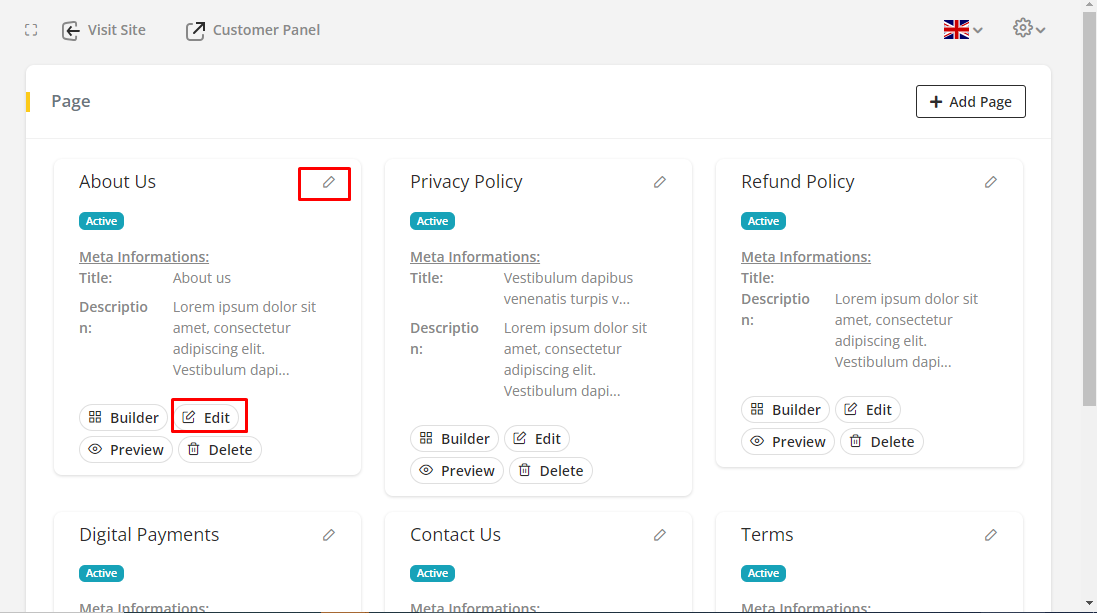Viewport: 1097px width, 613px height.
Task: Click pencil icon on Digital Payments card
Action: (328, 535)
